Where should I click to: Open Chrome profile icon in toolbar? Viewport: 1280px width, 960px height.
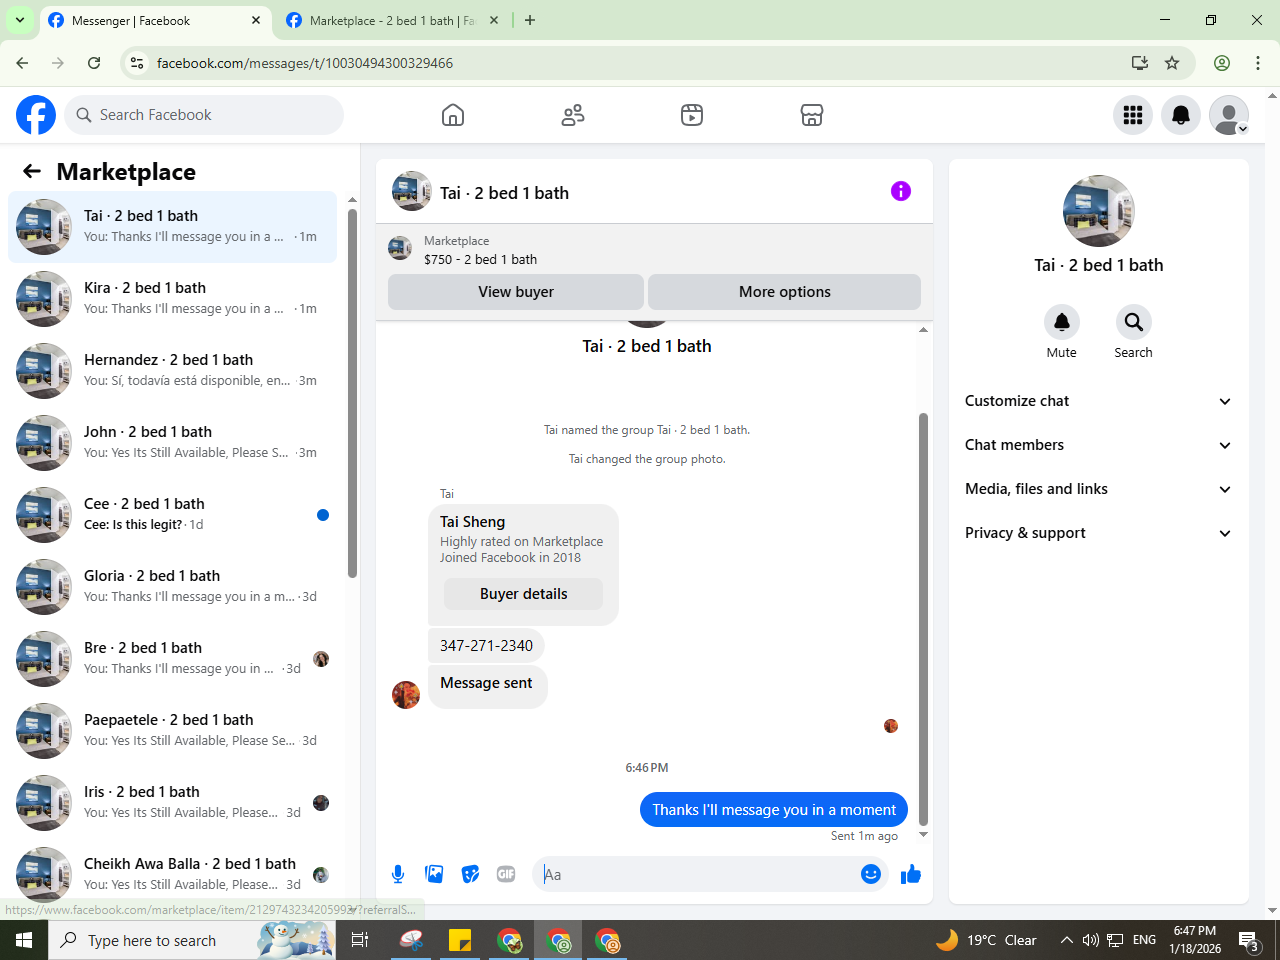(1222, 63)
